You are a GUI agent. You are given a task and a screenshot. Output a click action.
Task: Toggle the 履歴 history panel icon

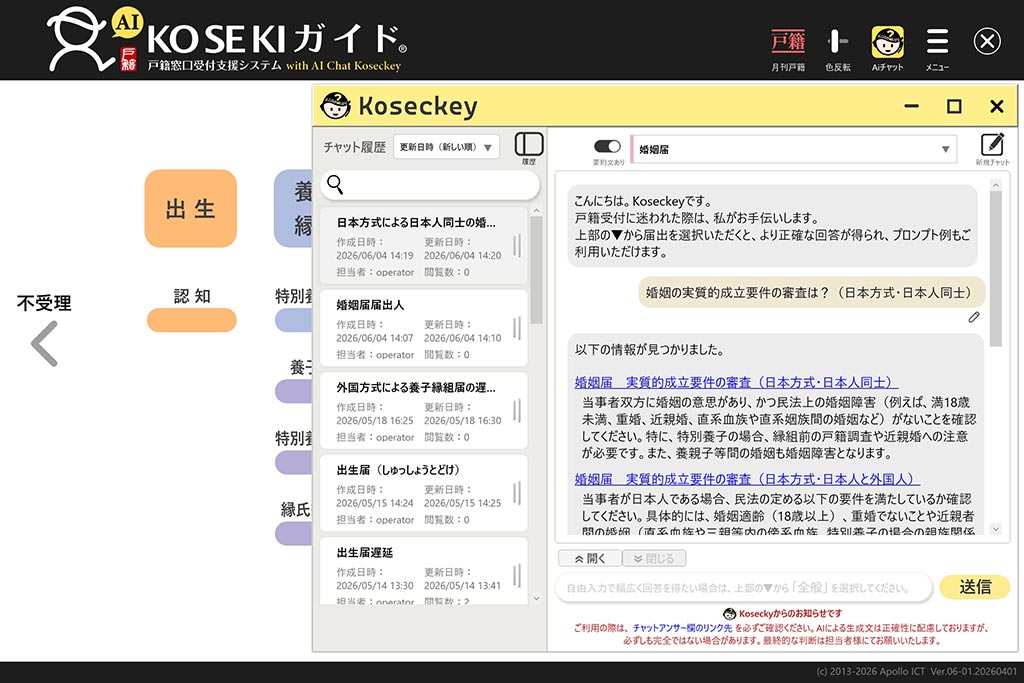pyautogui.click(x=529, y=148)
